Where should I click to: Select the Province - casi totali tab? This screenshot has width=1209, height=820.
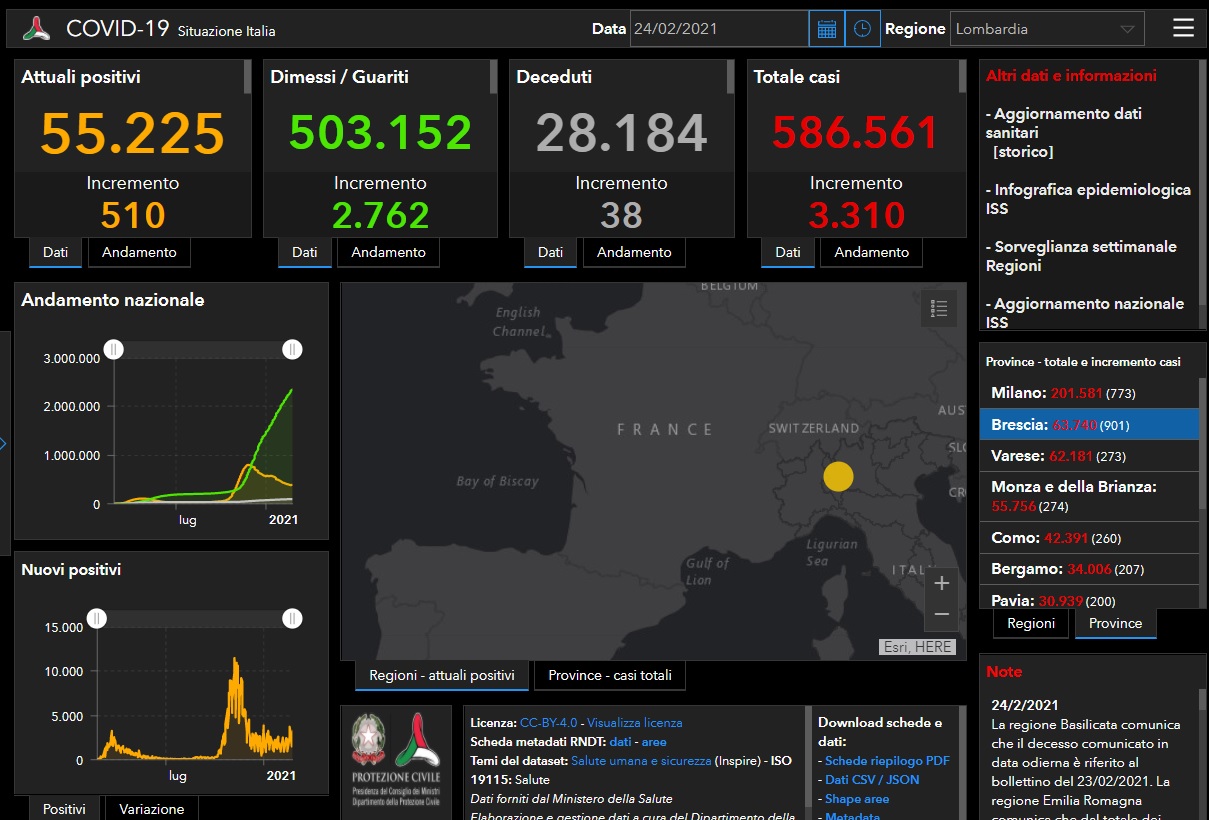coord(609,676)
